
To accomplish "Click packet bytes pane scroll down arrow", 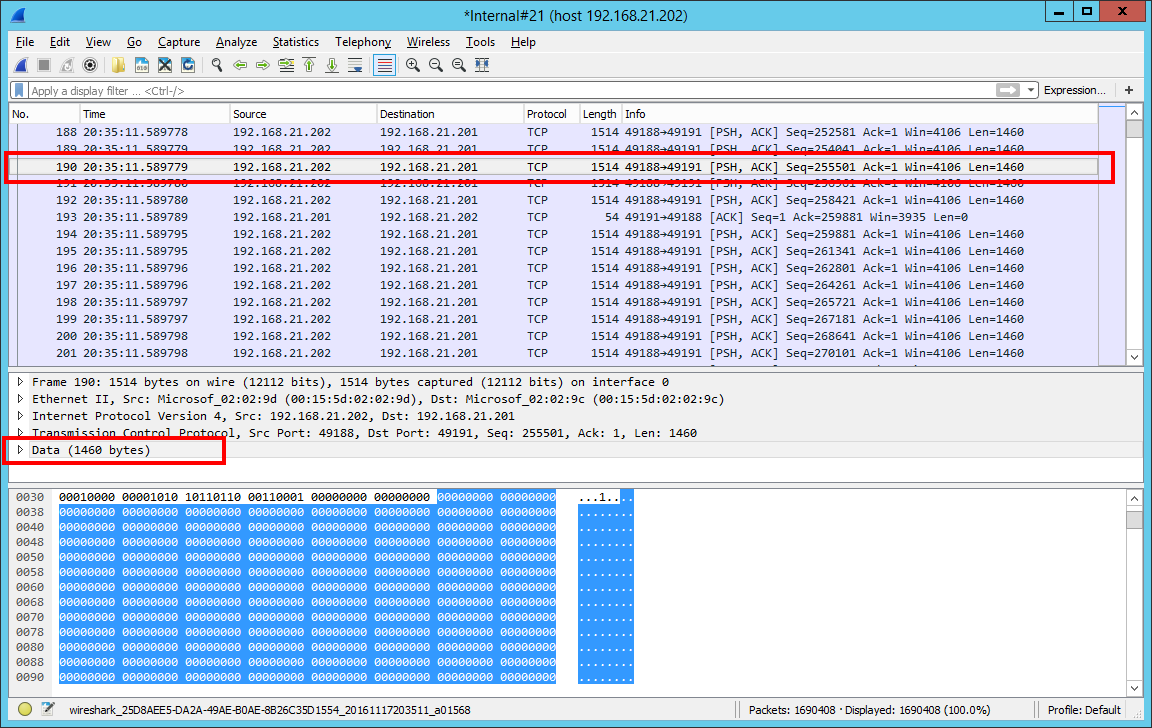I will point(1134,688).
